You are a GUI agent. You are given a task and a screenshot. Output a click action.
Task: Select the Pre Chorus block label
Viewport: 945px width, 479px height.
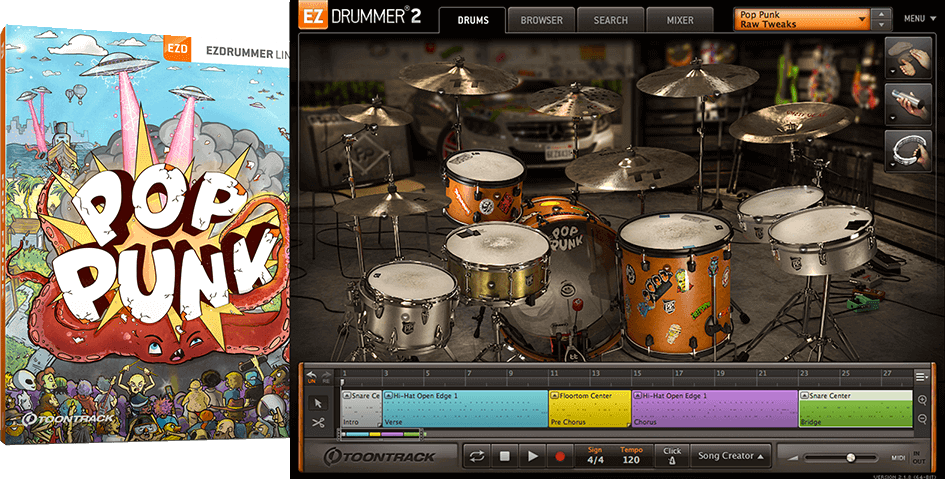pos(568,422)
